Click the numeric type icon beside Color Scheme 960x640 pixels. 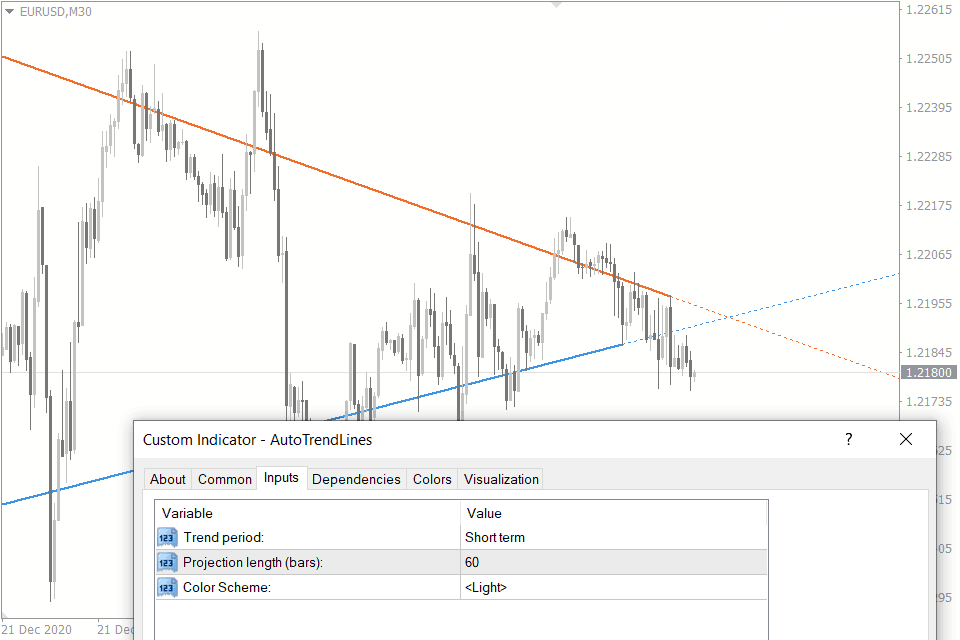click(166, 587)
